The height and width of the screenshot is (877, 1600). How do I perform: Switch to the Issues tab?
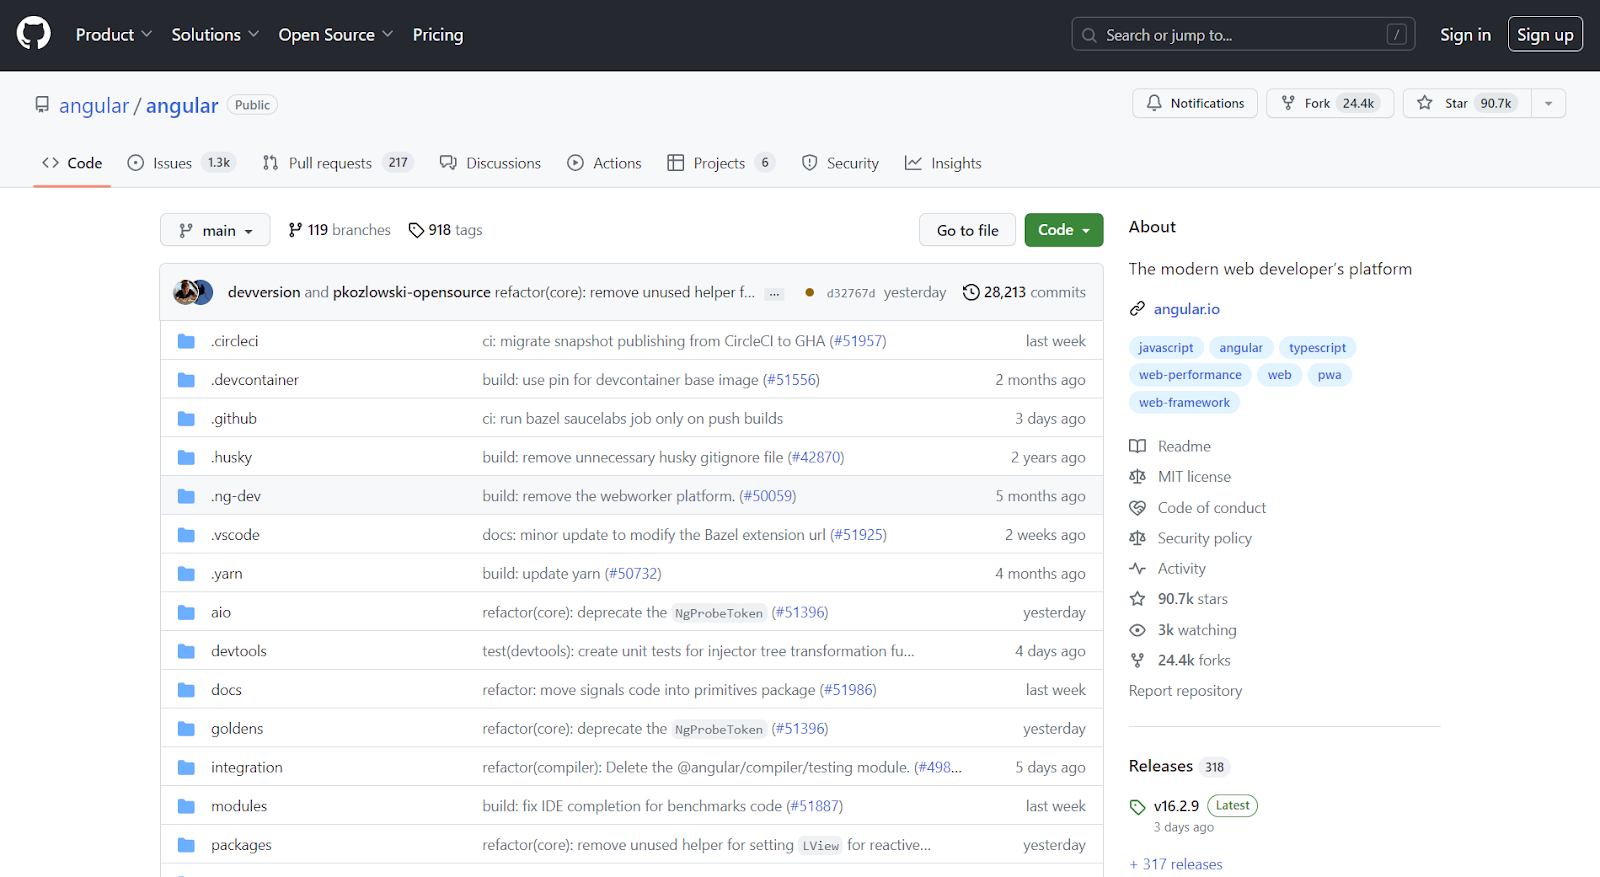182,163
